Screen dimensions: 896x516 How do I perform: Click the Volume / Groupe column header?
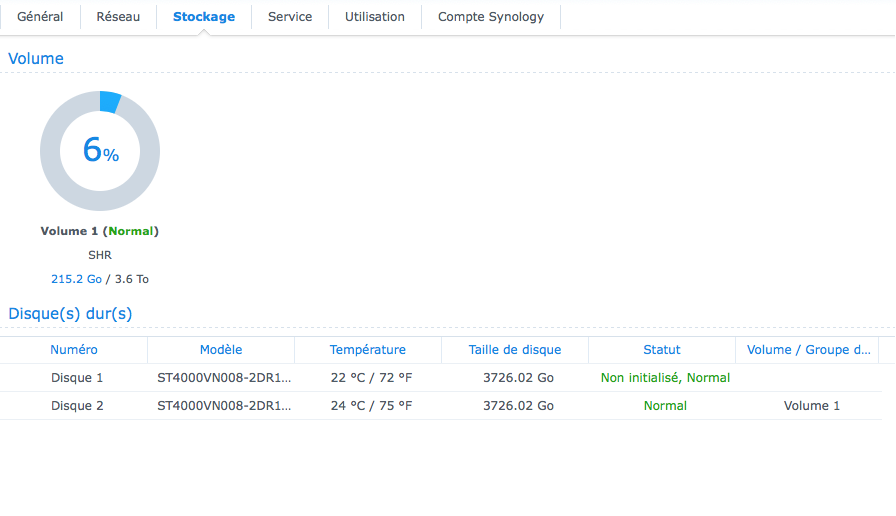pyautogui.click(x=806, y=350)
